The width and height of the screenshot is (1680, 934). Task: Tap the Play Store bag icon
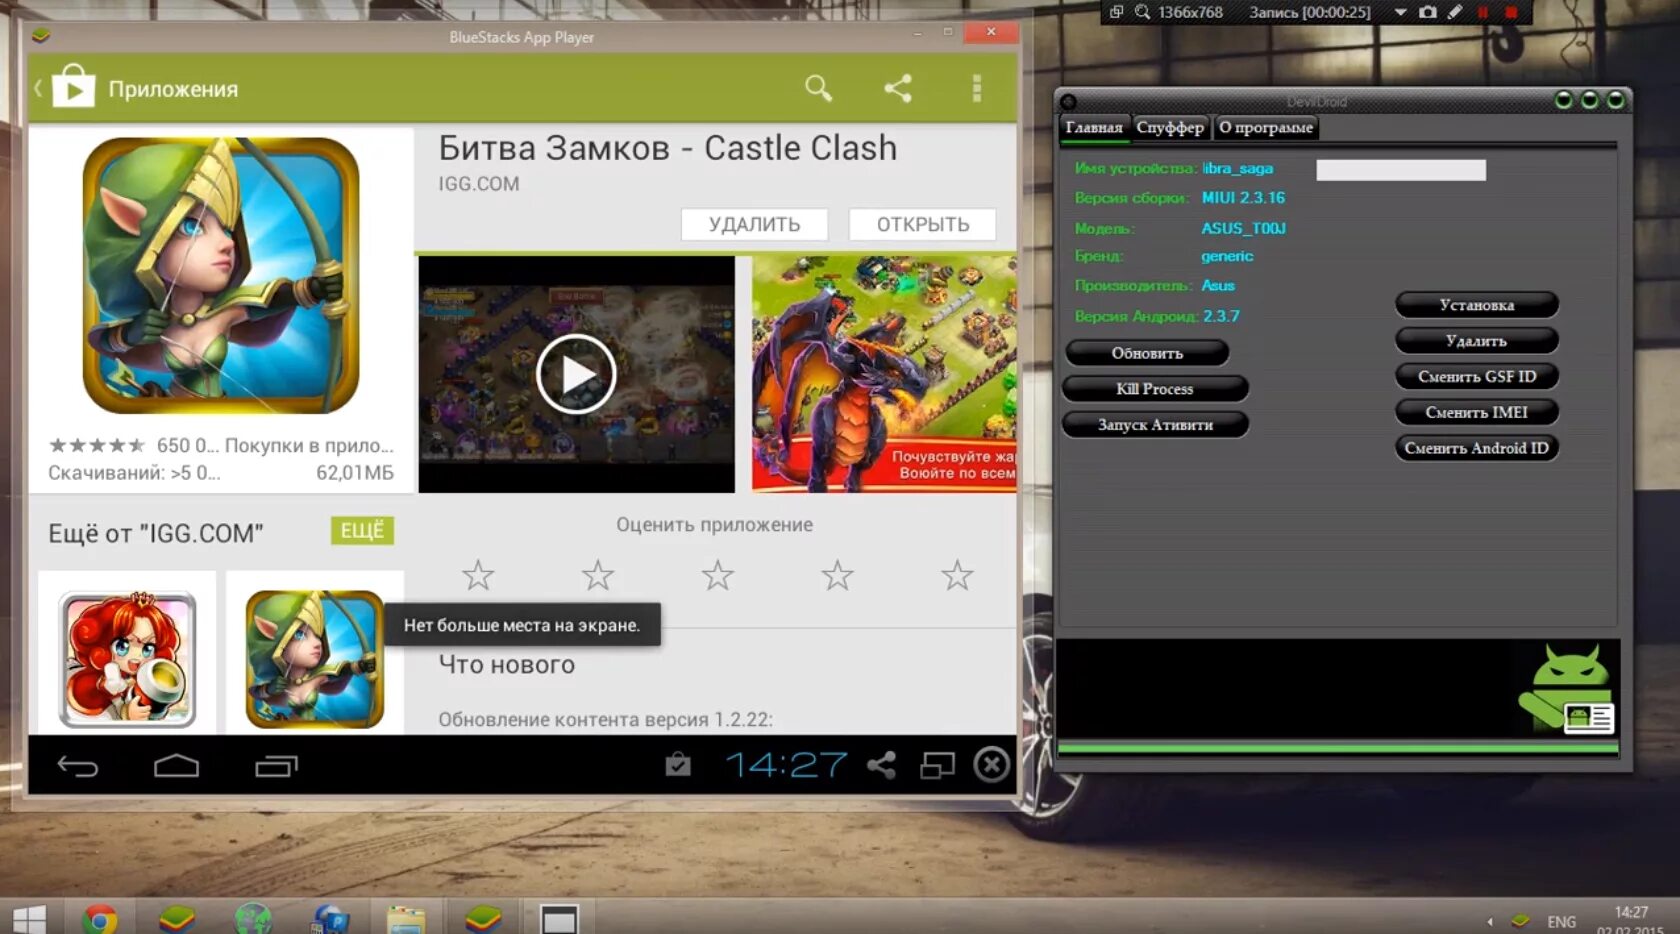pos(73,87)
